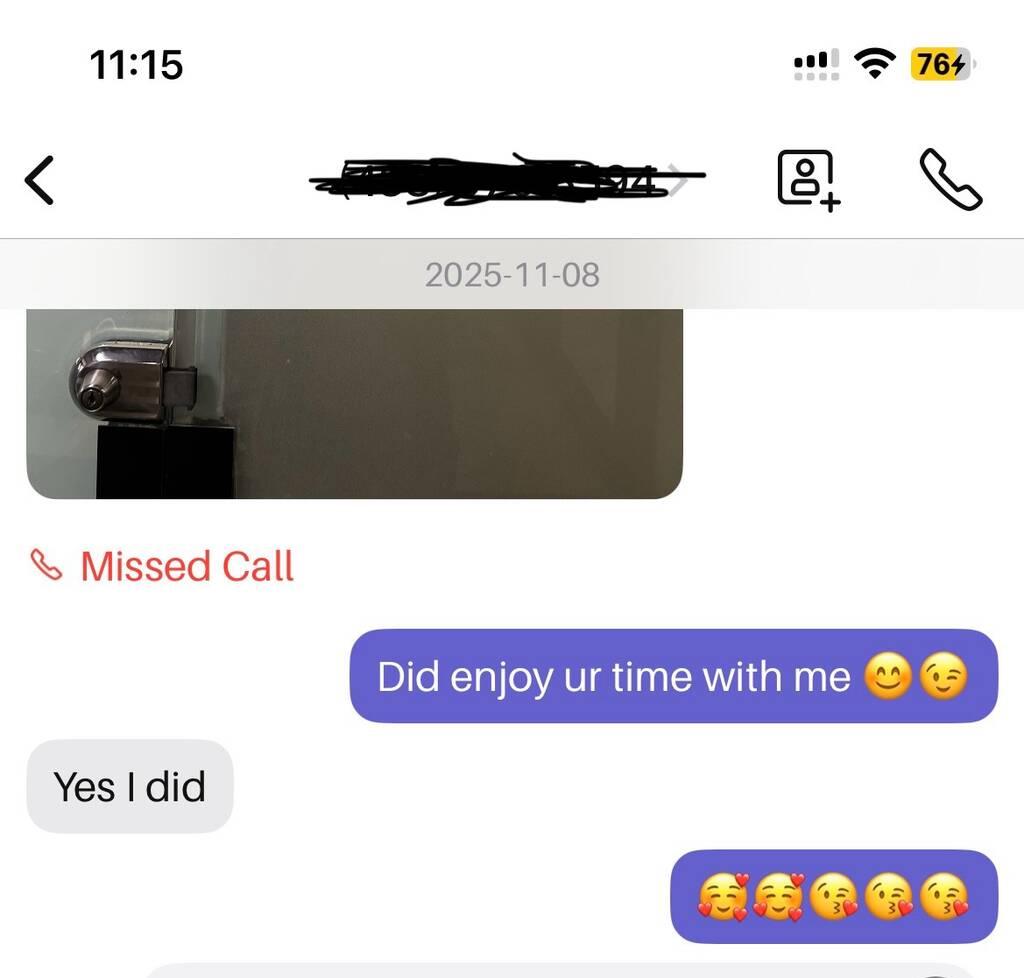This screenshot has width=1024, height=978.
Task: Tap the heart and kiss emoji bubble
Action: pyautogui.click(x=835, y=896)
